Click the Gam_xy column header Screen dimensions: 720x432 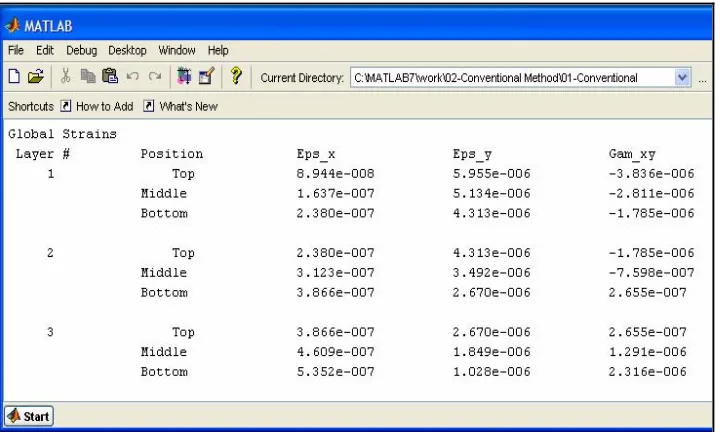[632, 155]
